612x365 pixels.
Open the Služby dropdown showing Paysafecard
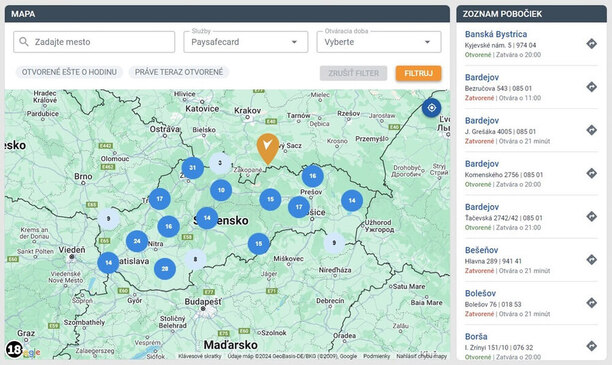246,42
